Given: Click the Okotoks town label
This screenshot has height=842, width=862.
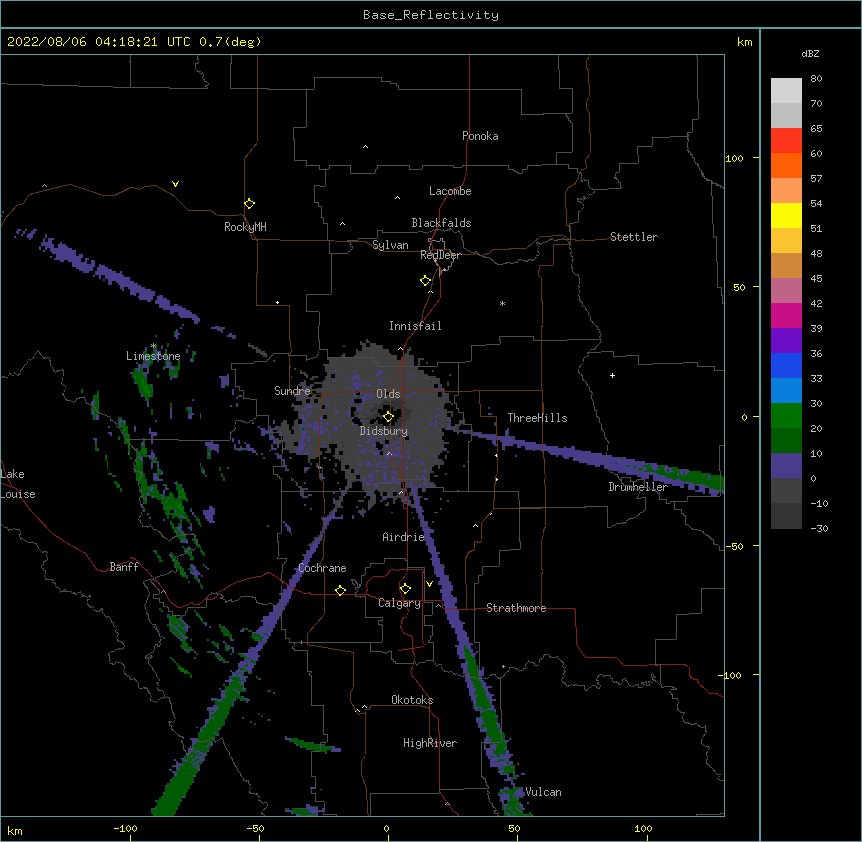Looking at the screenshot, I should click(x=412, y=700).
